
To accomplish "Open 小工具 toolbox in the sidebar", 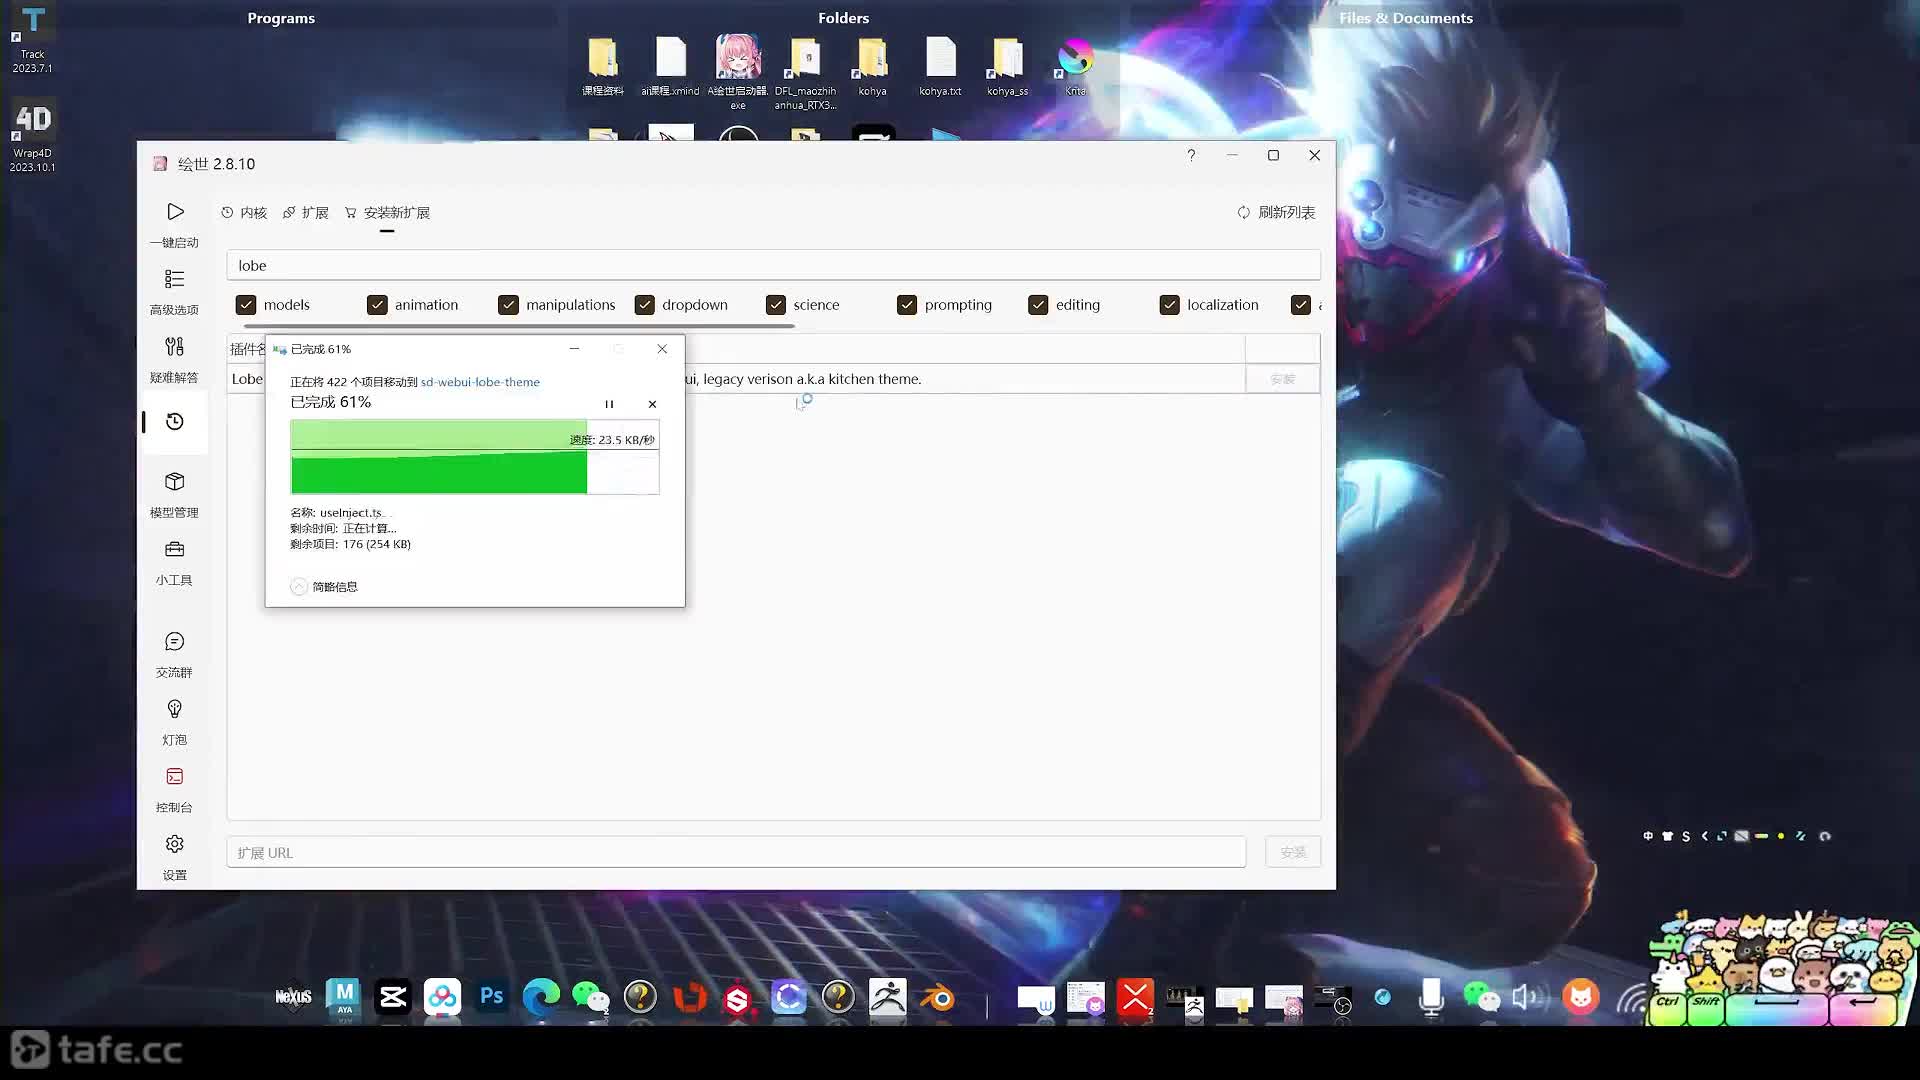I will pyautogui.click(x=174, y=562).
